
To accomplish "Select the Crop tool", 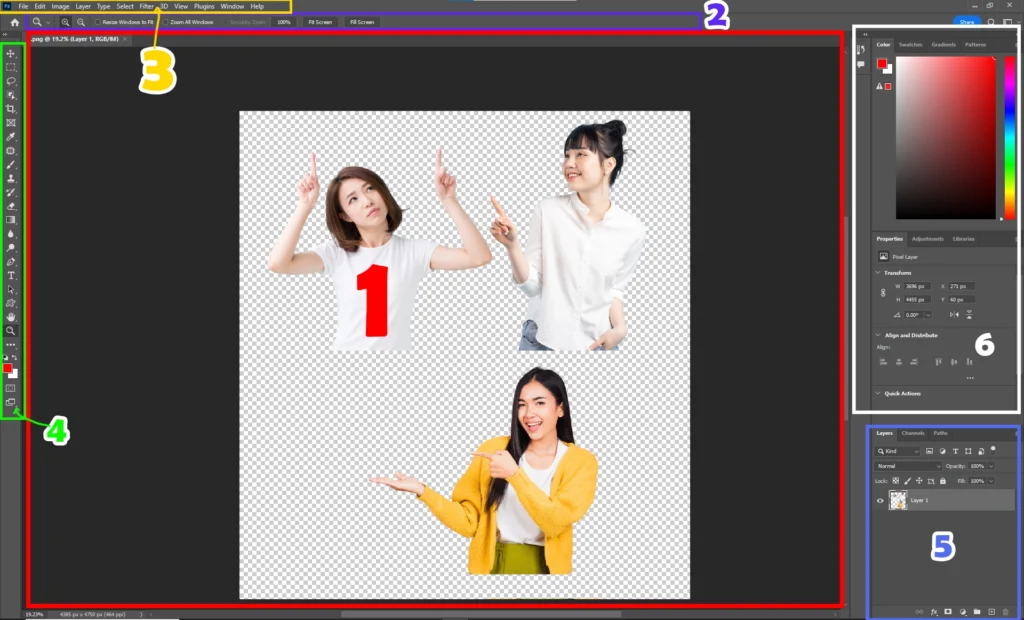I will (x=10, y=108).
